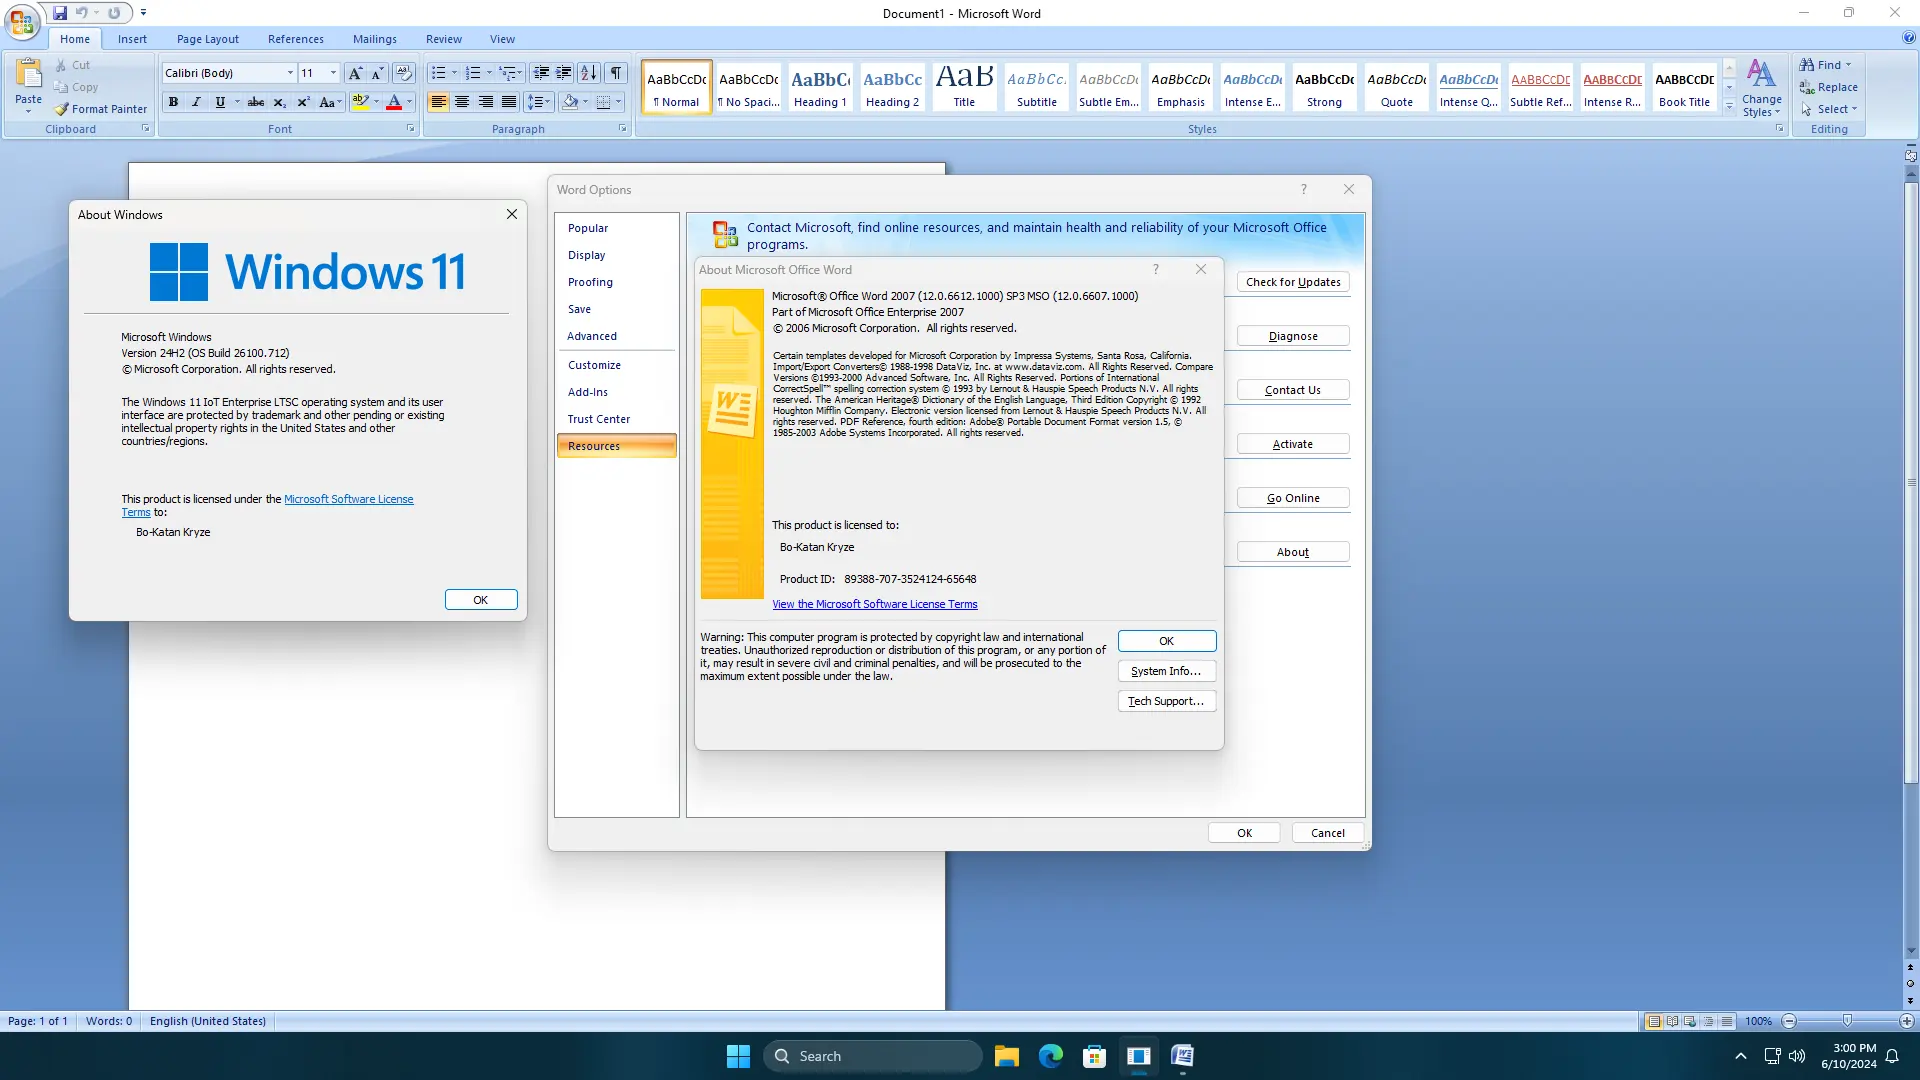Screen dimensions: 1920x1080
Task: Open the Line Spacing dropdown
Action: click(x=539, y=102)
